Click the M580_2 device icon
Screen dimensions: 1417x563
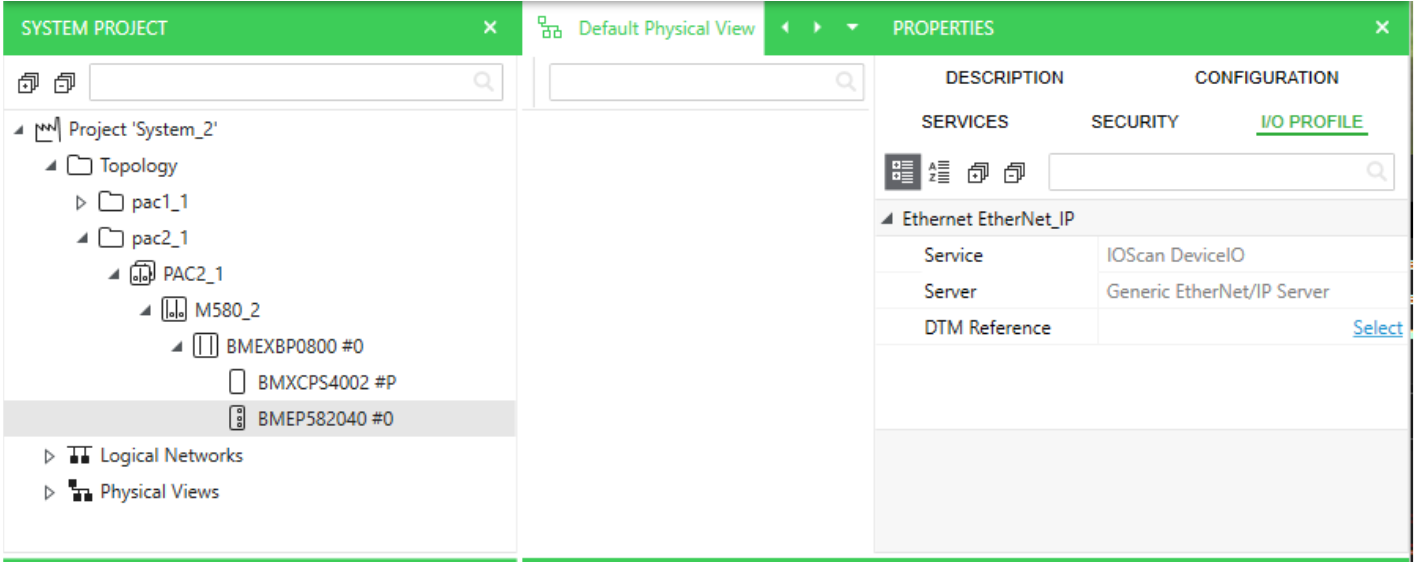pyautogui.click(x=173, y=310)
